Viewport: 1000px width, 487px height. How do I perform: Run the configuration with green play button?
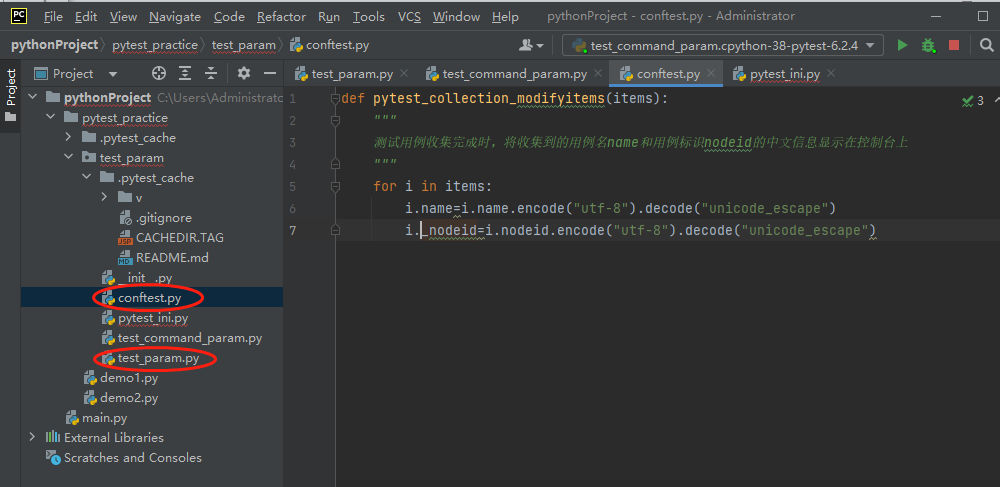coord(902,45)
